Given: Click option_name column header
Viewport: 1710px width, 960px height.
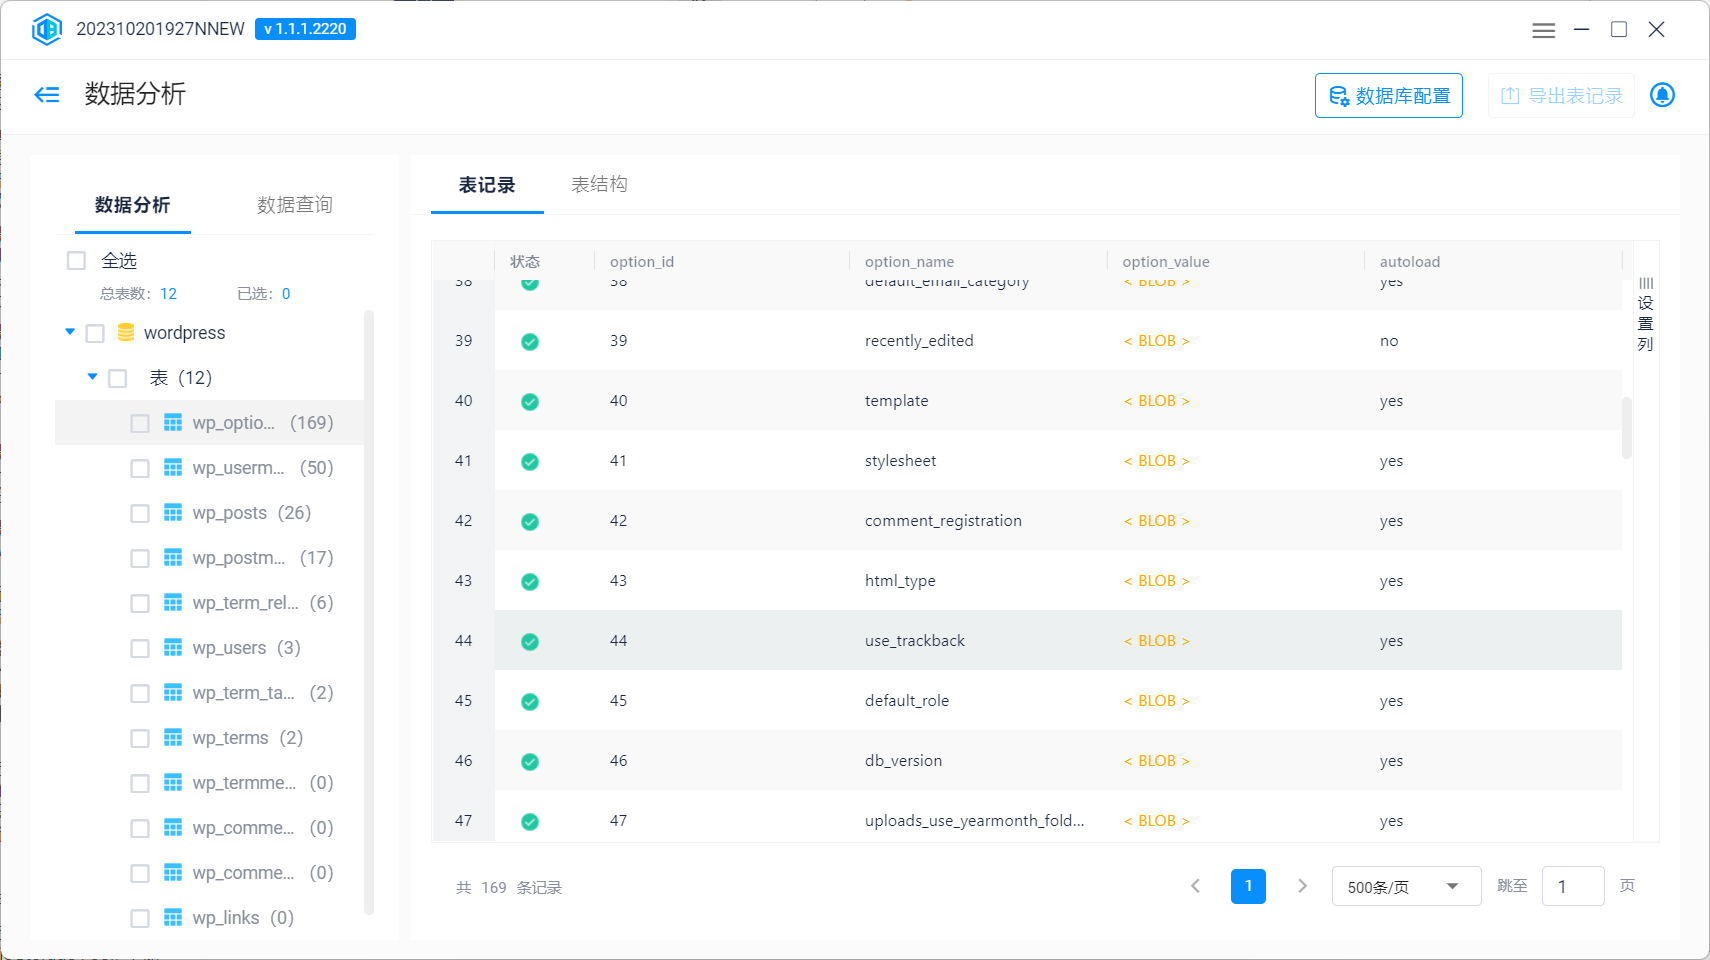Looking at the screenshot, I should pos(909,262).
